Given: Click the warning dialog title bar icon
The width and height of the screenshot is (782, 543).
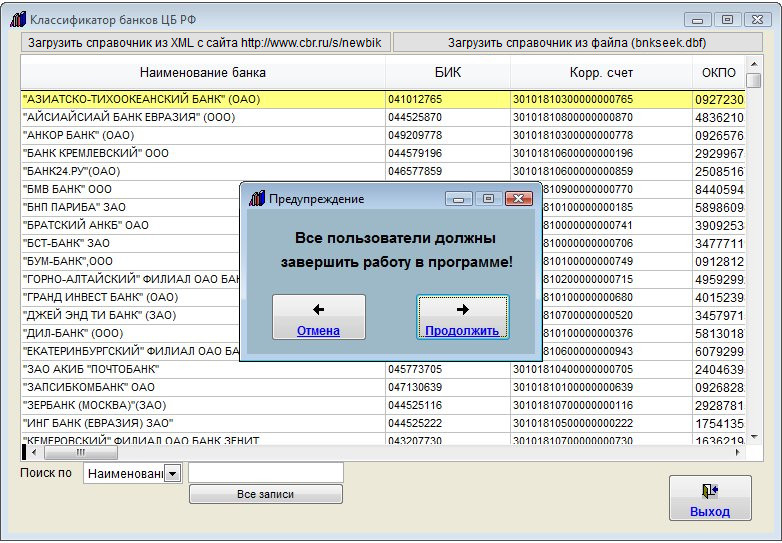Looking at the screenshot, I should (x=256, y=199).
